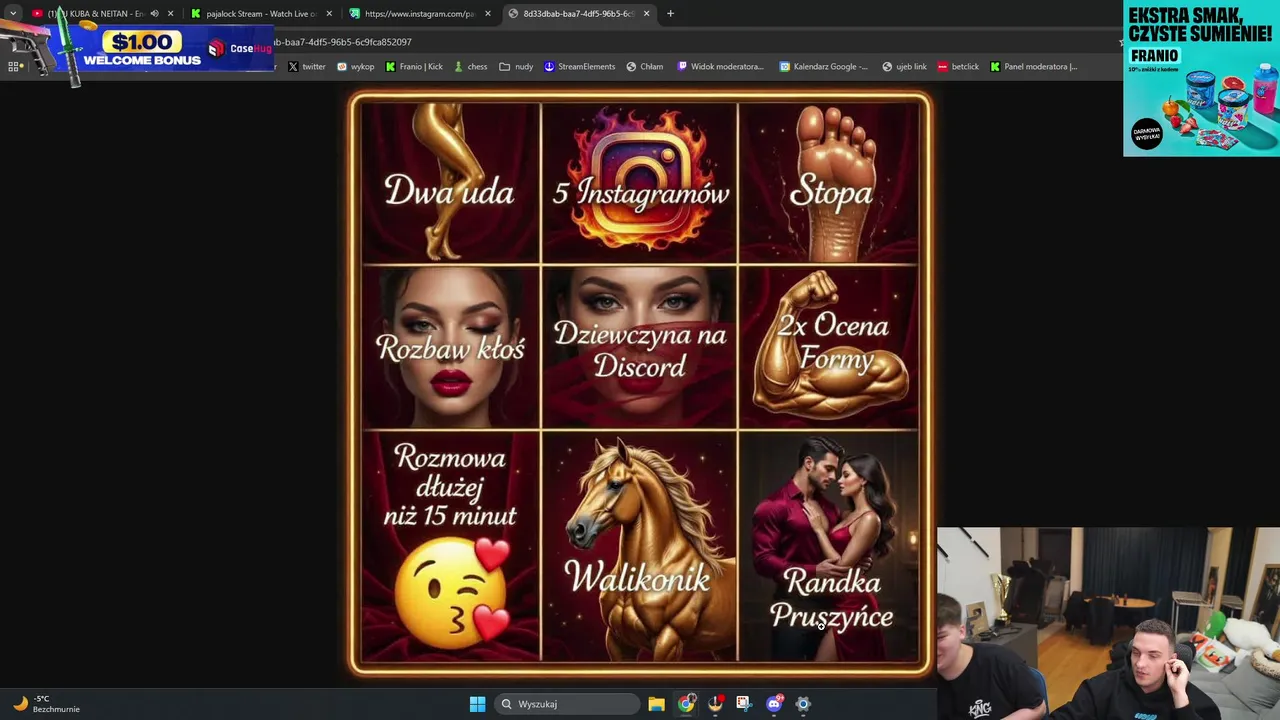The image size is (1280, 720).
Task: Open the 'nudy' bookmark folder
Action: pyautogui.click(x=516, y=67)
